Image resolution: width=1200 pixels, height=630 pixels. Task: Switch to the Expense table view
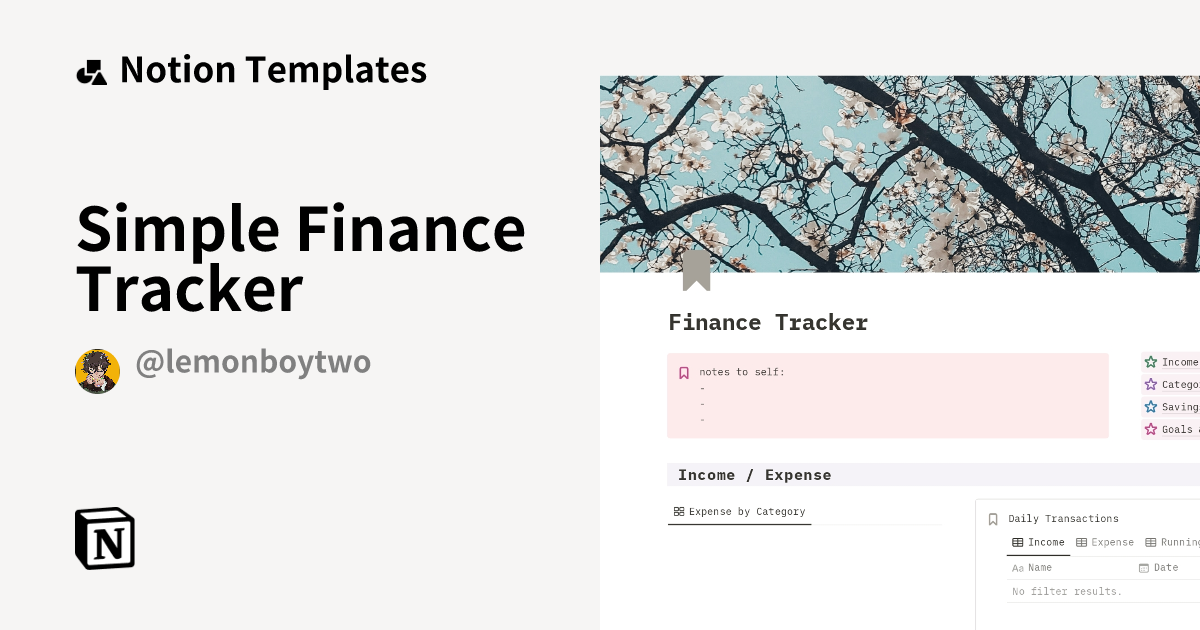click(x=1105, y=542)
